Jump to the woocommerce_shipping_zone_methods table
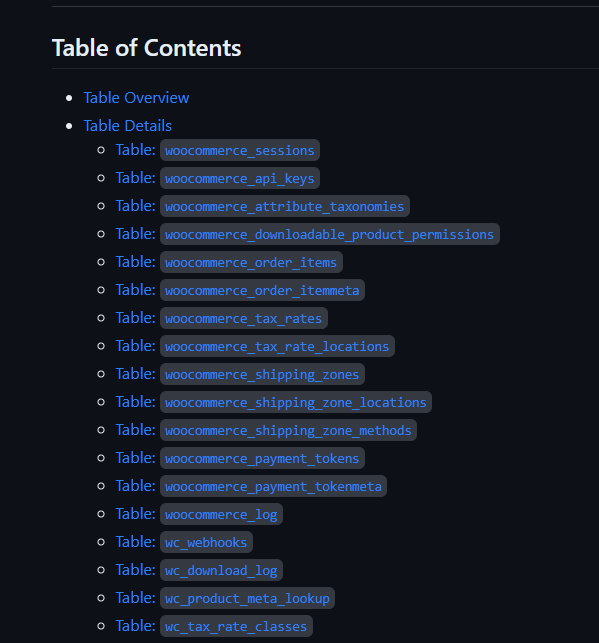The height and width of the screenshot is (643, 599). pyautogui.click(x=266, y=430)
